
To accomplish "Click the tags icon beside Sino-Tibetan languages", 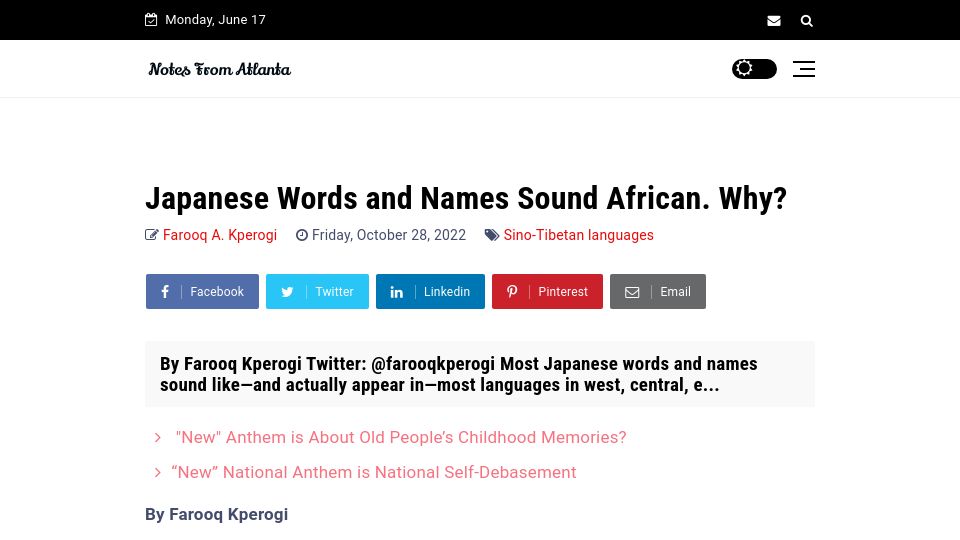I will [x=492, y=235].
